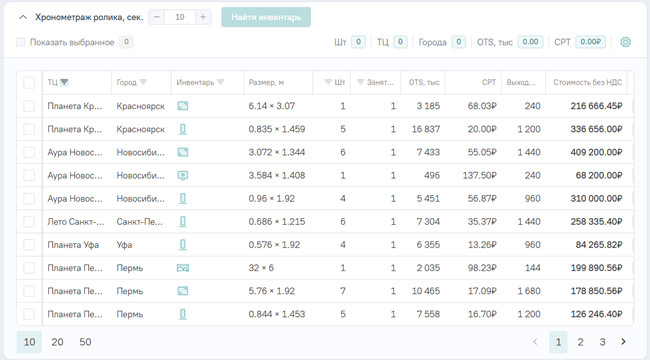The width and height of the screenshot is (650, 360).
Task: Open the table settings gear icon
Action: point(625,42)
